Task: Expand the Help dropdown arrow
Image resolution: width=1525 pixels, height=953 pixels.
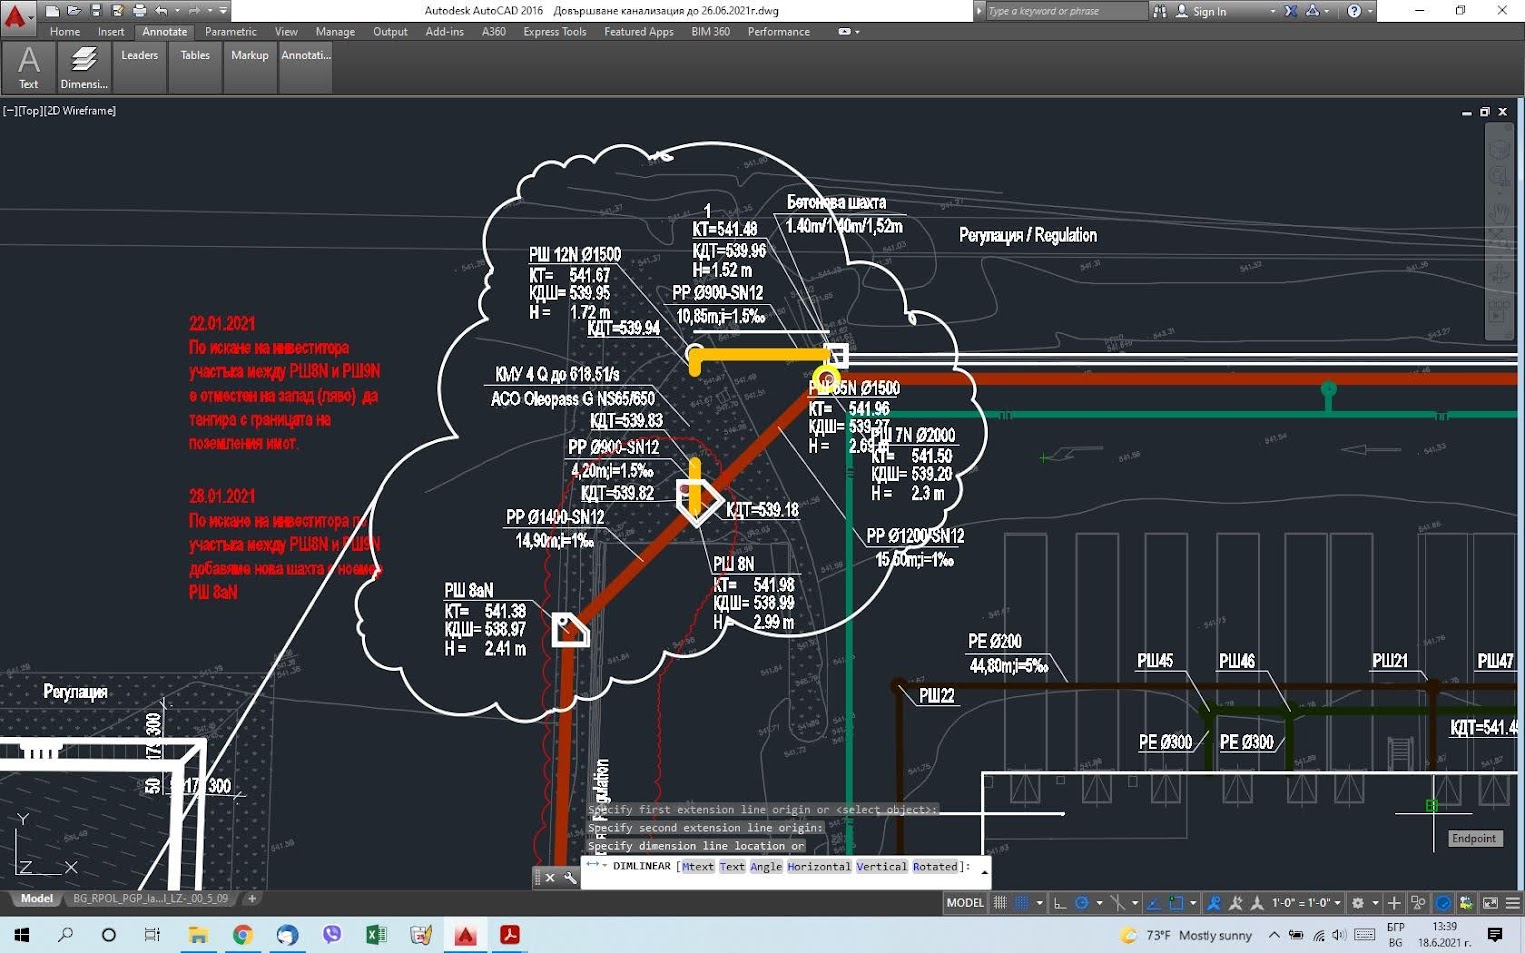Action: pos(1369,11)
